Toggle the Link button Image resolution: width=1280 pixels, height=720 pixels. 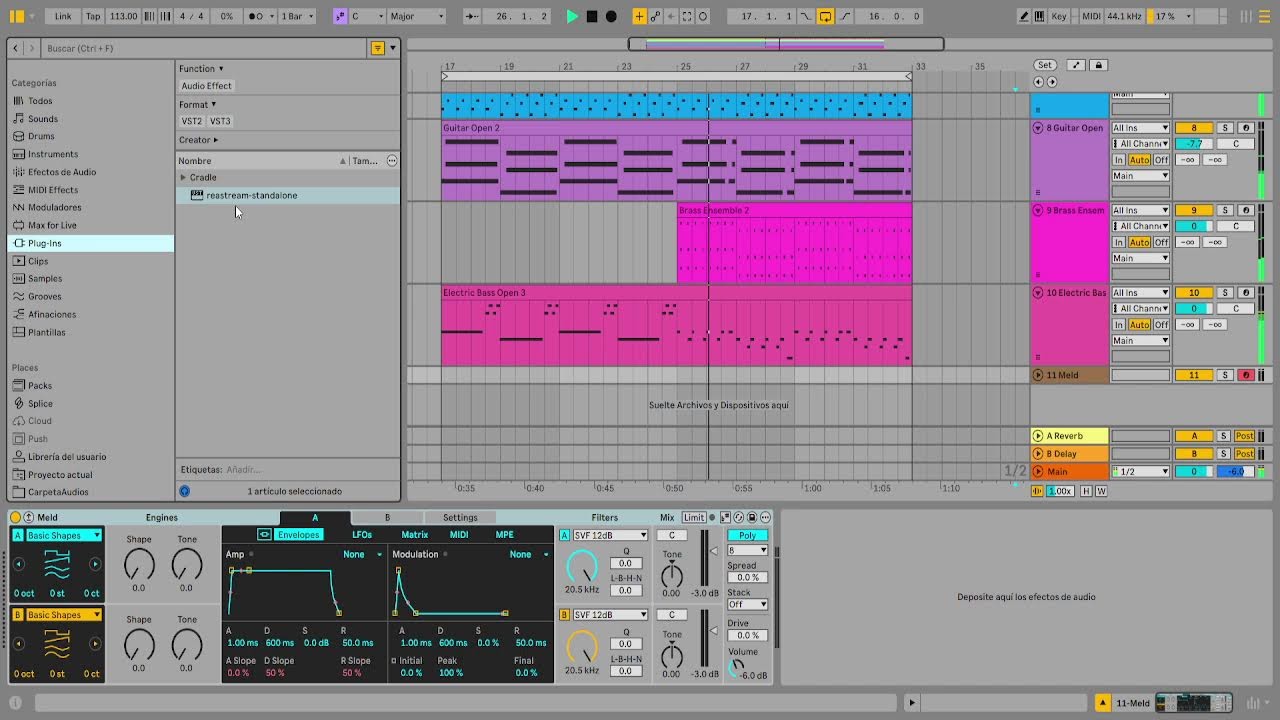[63, 16]
